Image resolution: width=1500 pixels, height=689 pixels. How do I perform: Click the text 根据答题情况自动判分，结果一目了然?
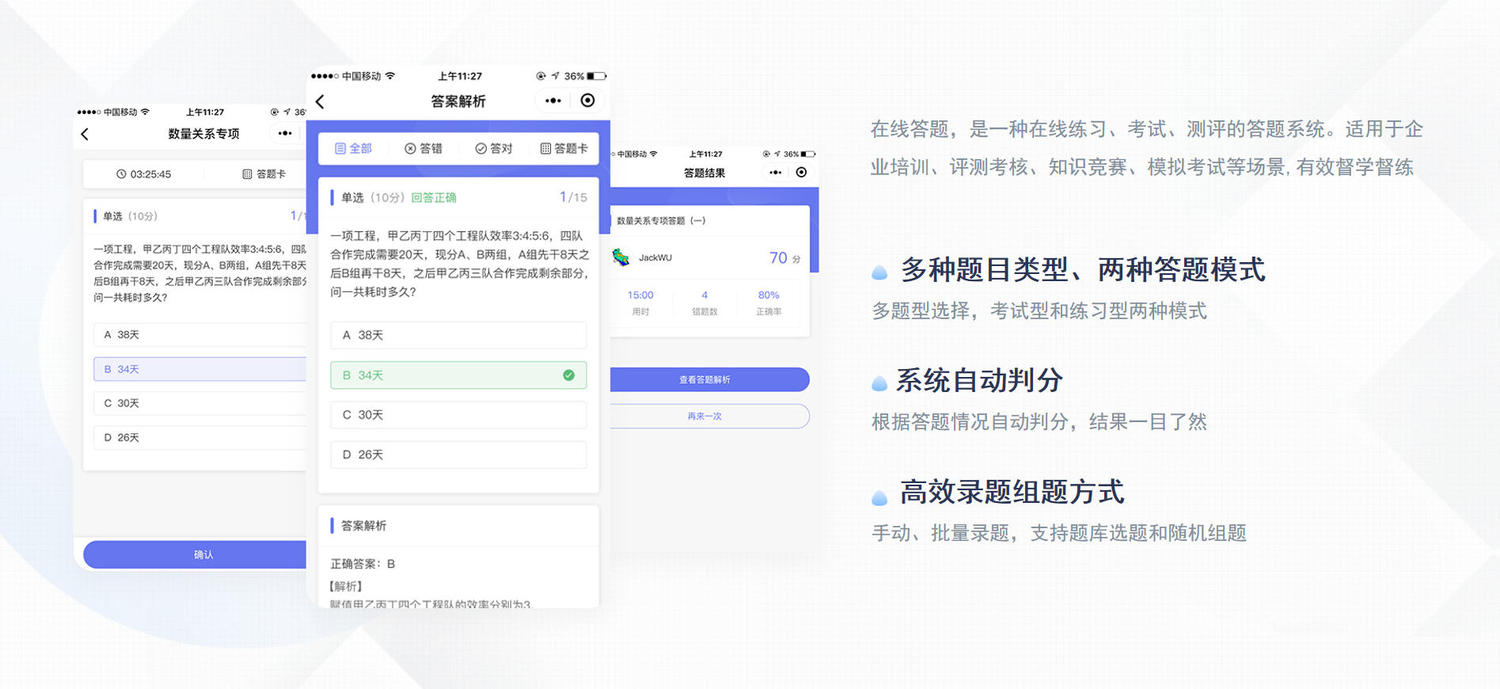click(x=1039, y=422)
